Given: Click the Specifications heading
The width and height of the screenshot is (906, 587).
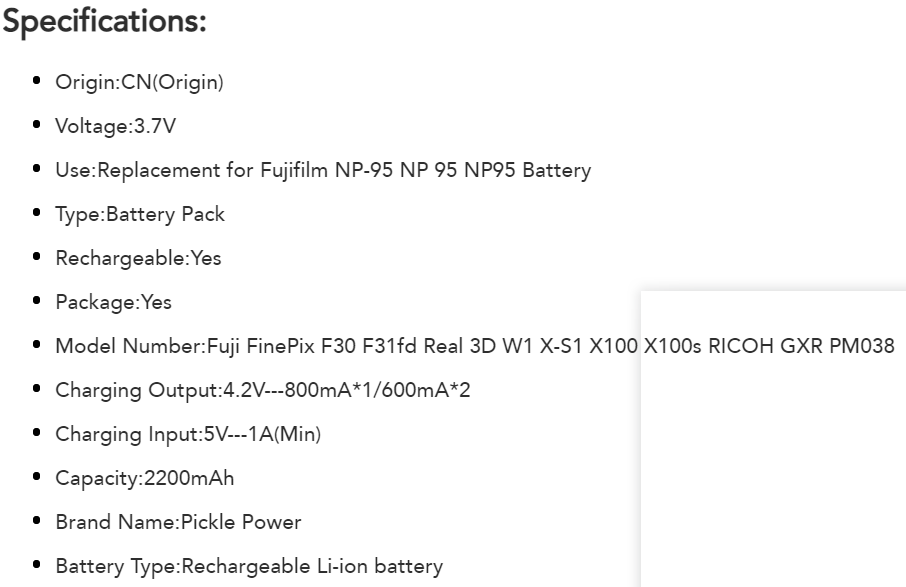Looking at the screenshot, I should [105, 21].
